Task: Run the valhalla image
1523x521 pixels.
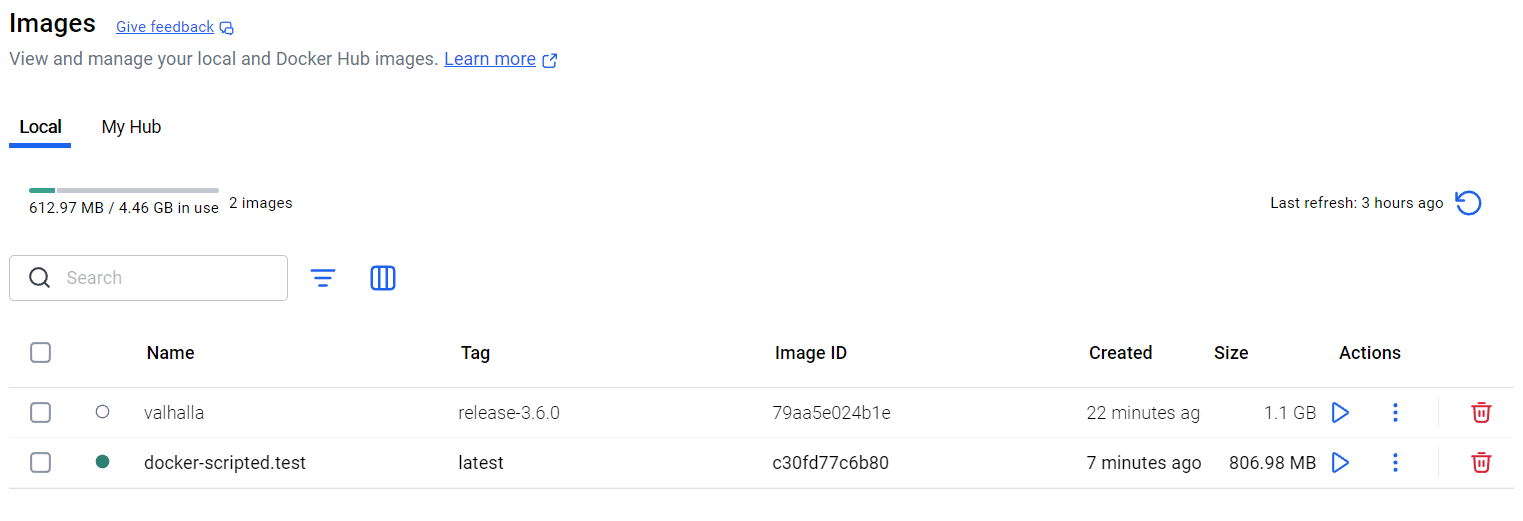Action: pyautogui.click(x=1341, y=412)
